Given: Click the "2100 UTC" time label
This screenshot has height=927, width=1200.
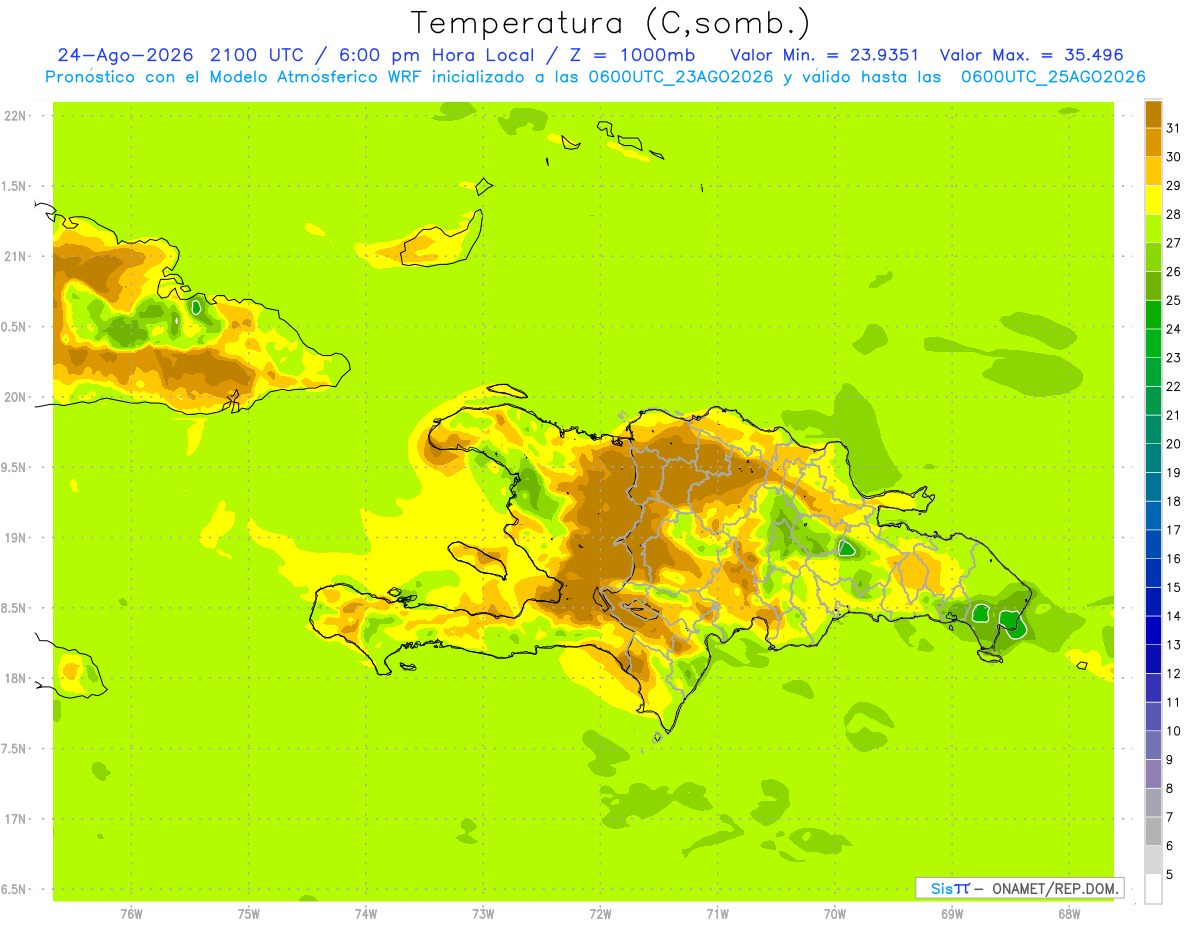Looking at the screenshot, I should (x=259, y=55).
